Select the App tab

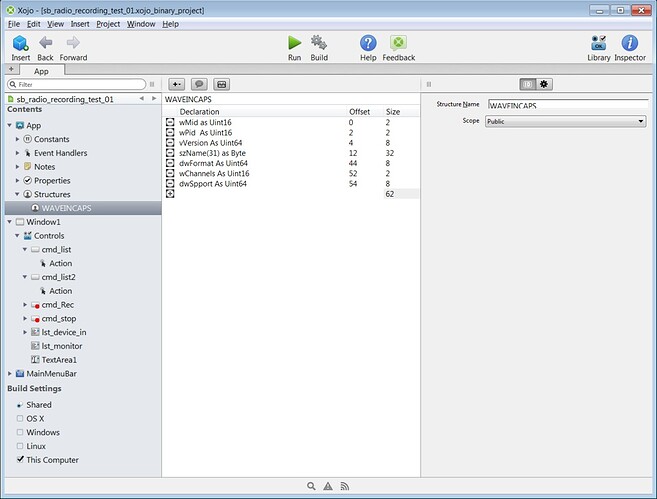(x=41, y=71)
